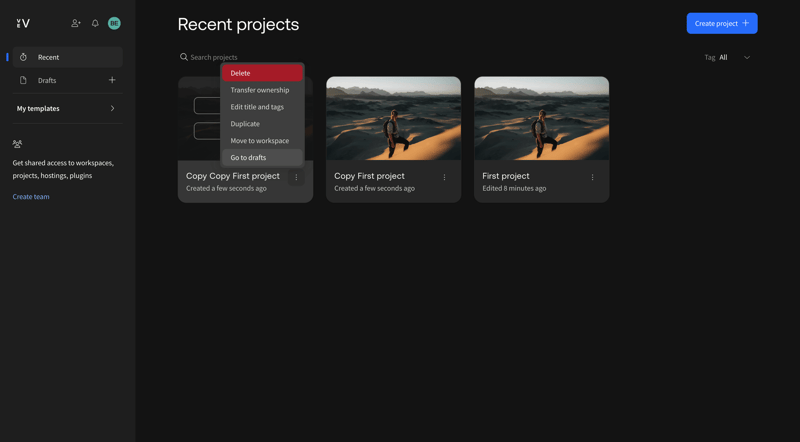800x442 pixels.
Task: Click the Drafts document icon
Action: tap(23, 80)
